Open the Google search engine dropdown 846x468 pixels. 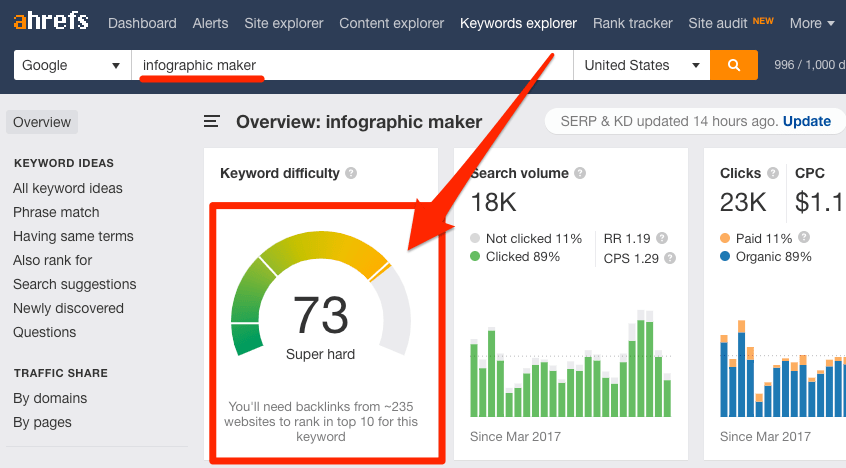(x=72, y=65)
